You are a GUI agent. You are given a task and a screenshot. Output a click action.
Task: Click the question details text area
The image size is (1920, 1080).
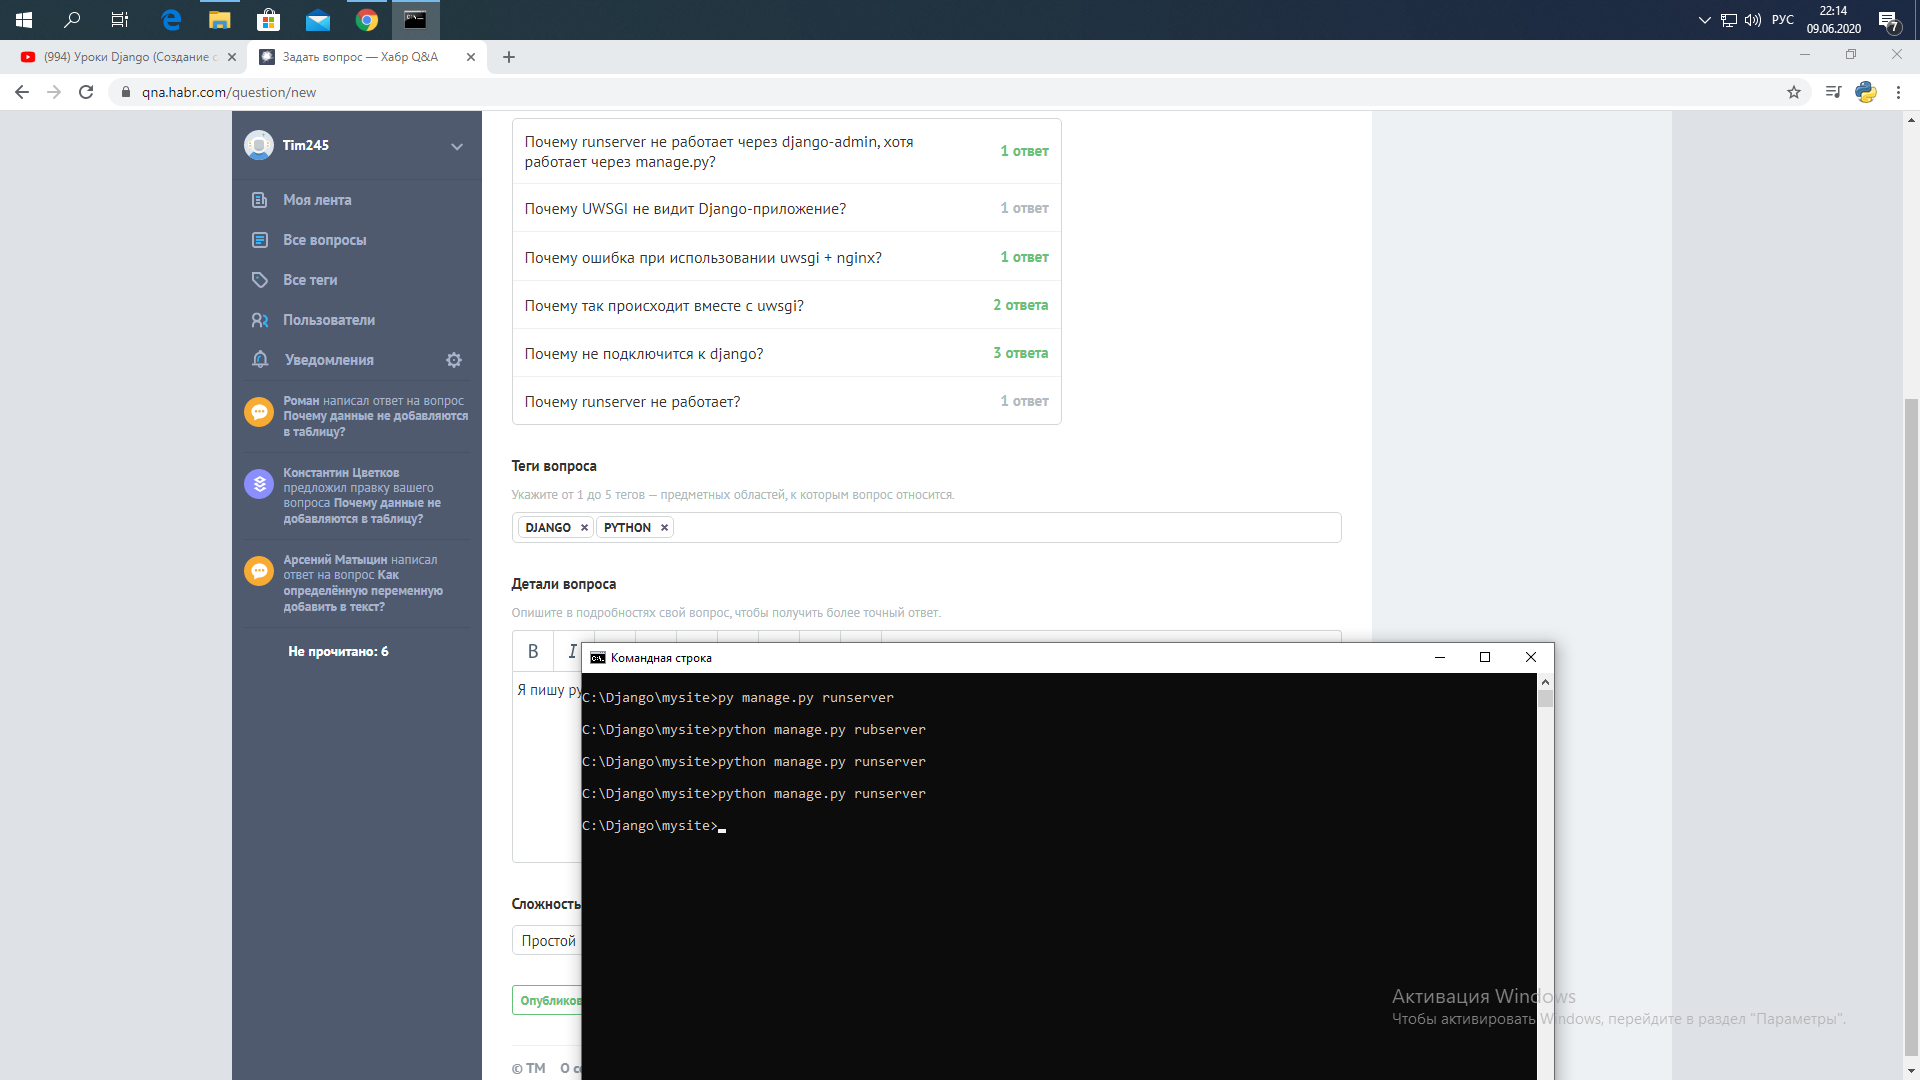(x=547, y=766)
